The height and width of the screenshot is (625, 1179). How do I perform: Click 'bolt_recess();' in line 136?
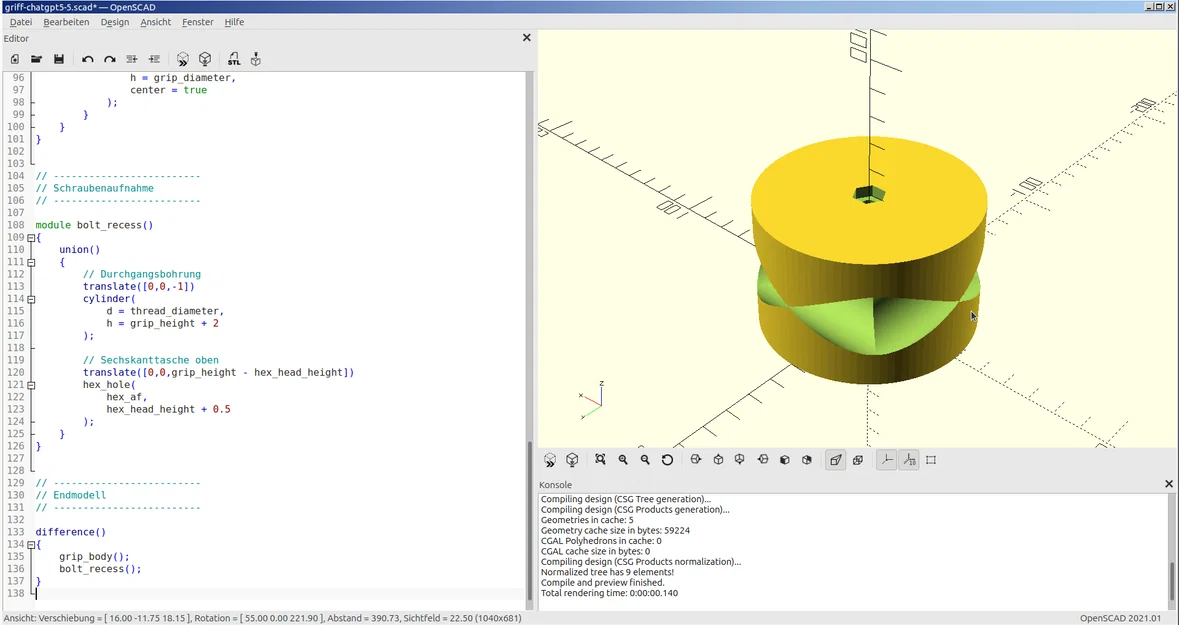pos(100,569)
